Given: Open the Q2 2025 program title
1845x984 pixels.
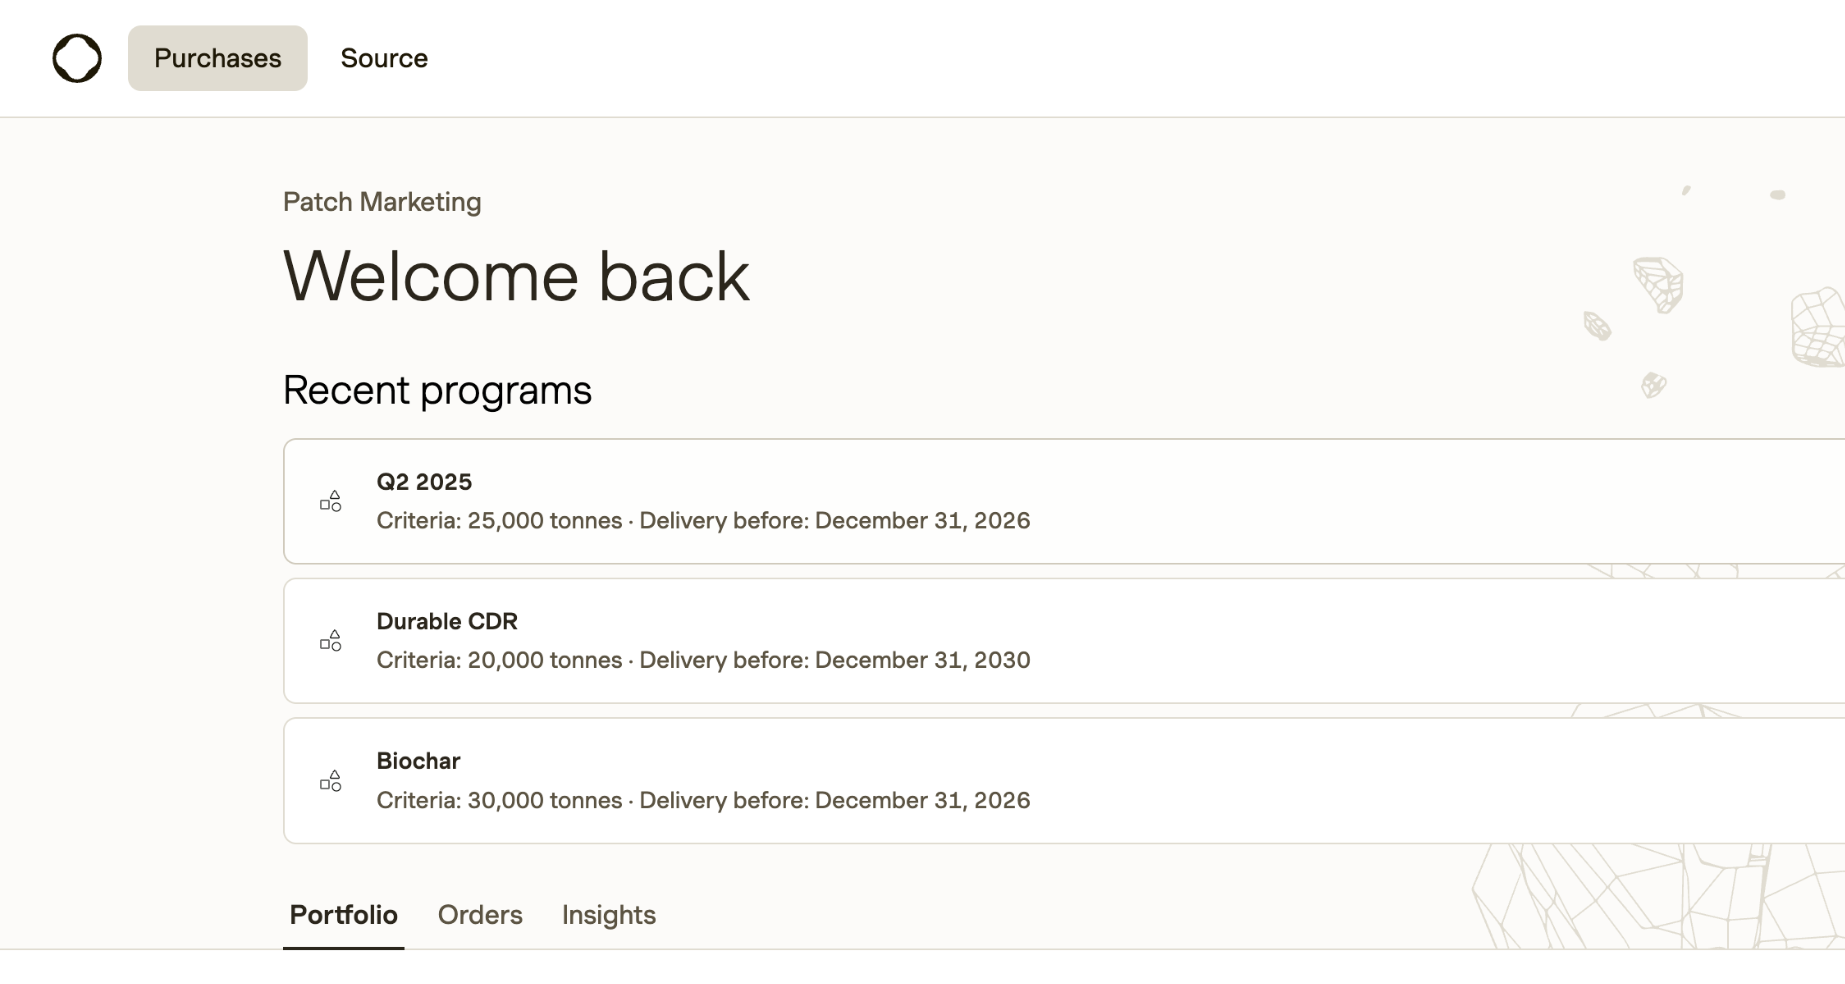Looking at the screenshot, I should (424, 482).
